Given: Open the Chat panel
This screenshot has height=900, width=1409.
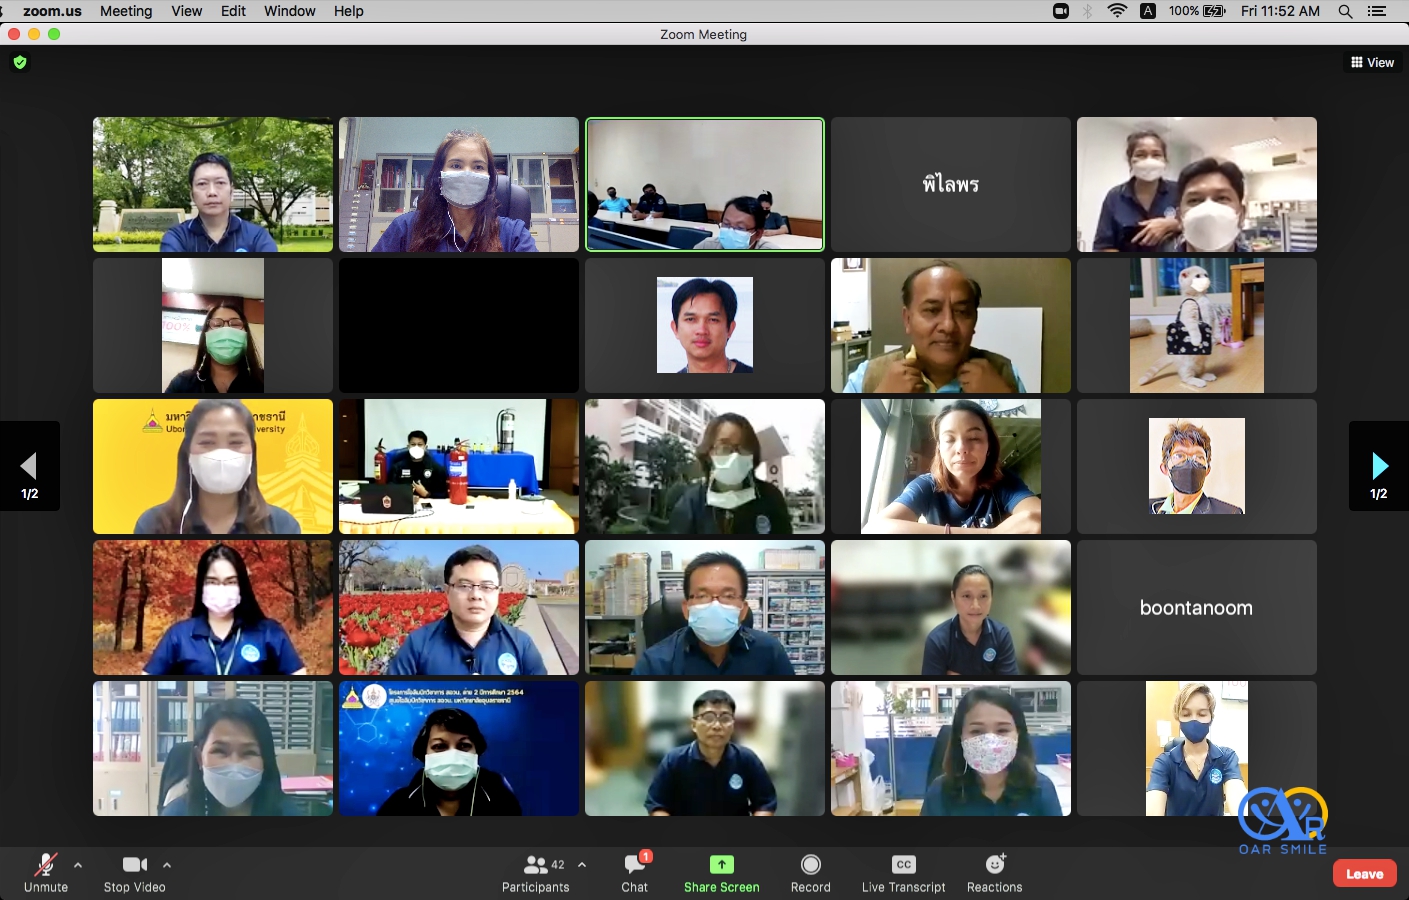Looking at the screenshot, I should (x=634, y=872).
